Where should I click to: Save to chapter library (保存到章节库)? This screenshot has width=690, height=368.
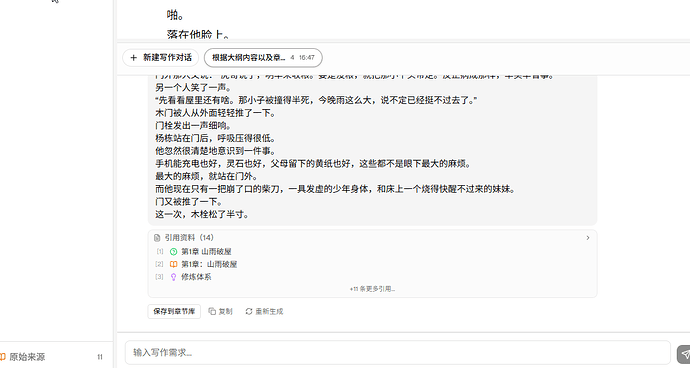pyautogui.click(x=174, y=311)
